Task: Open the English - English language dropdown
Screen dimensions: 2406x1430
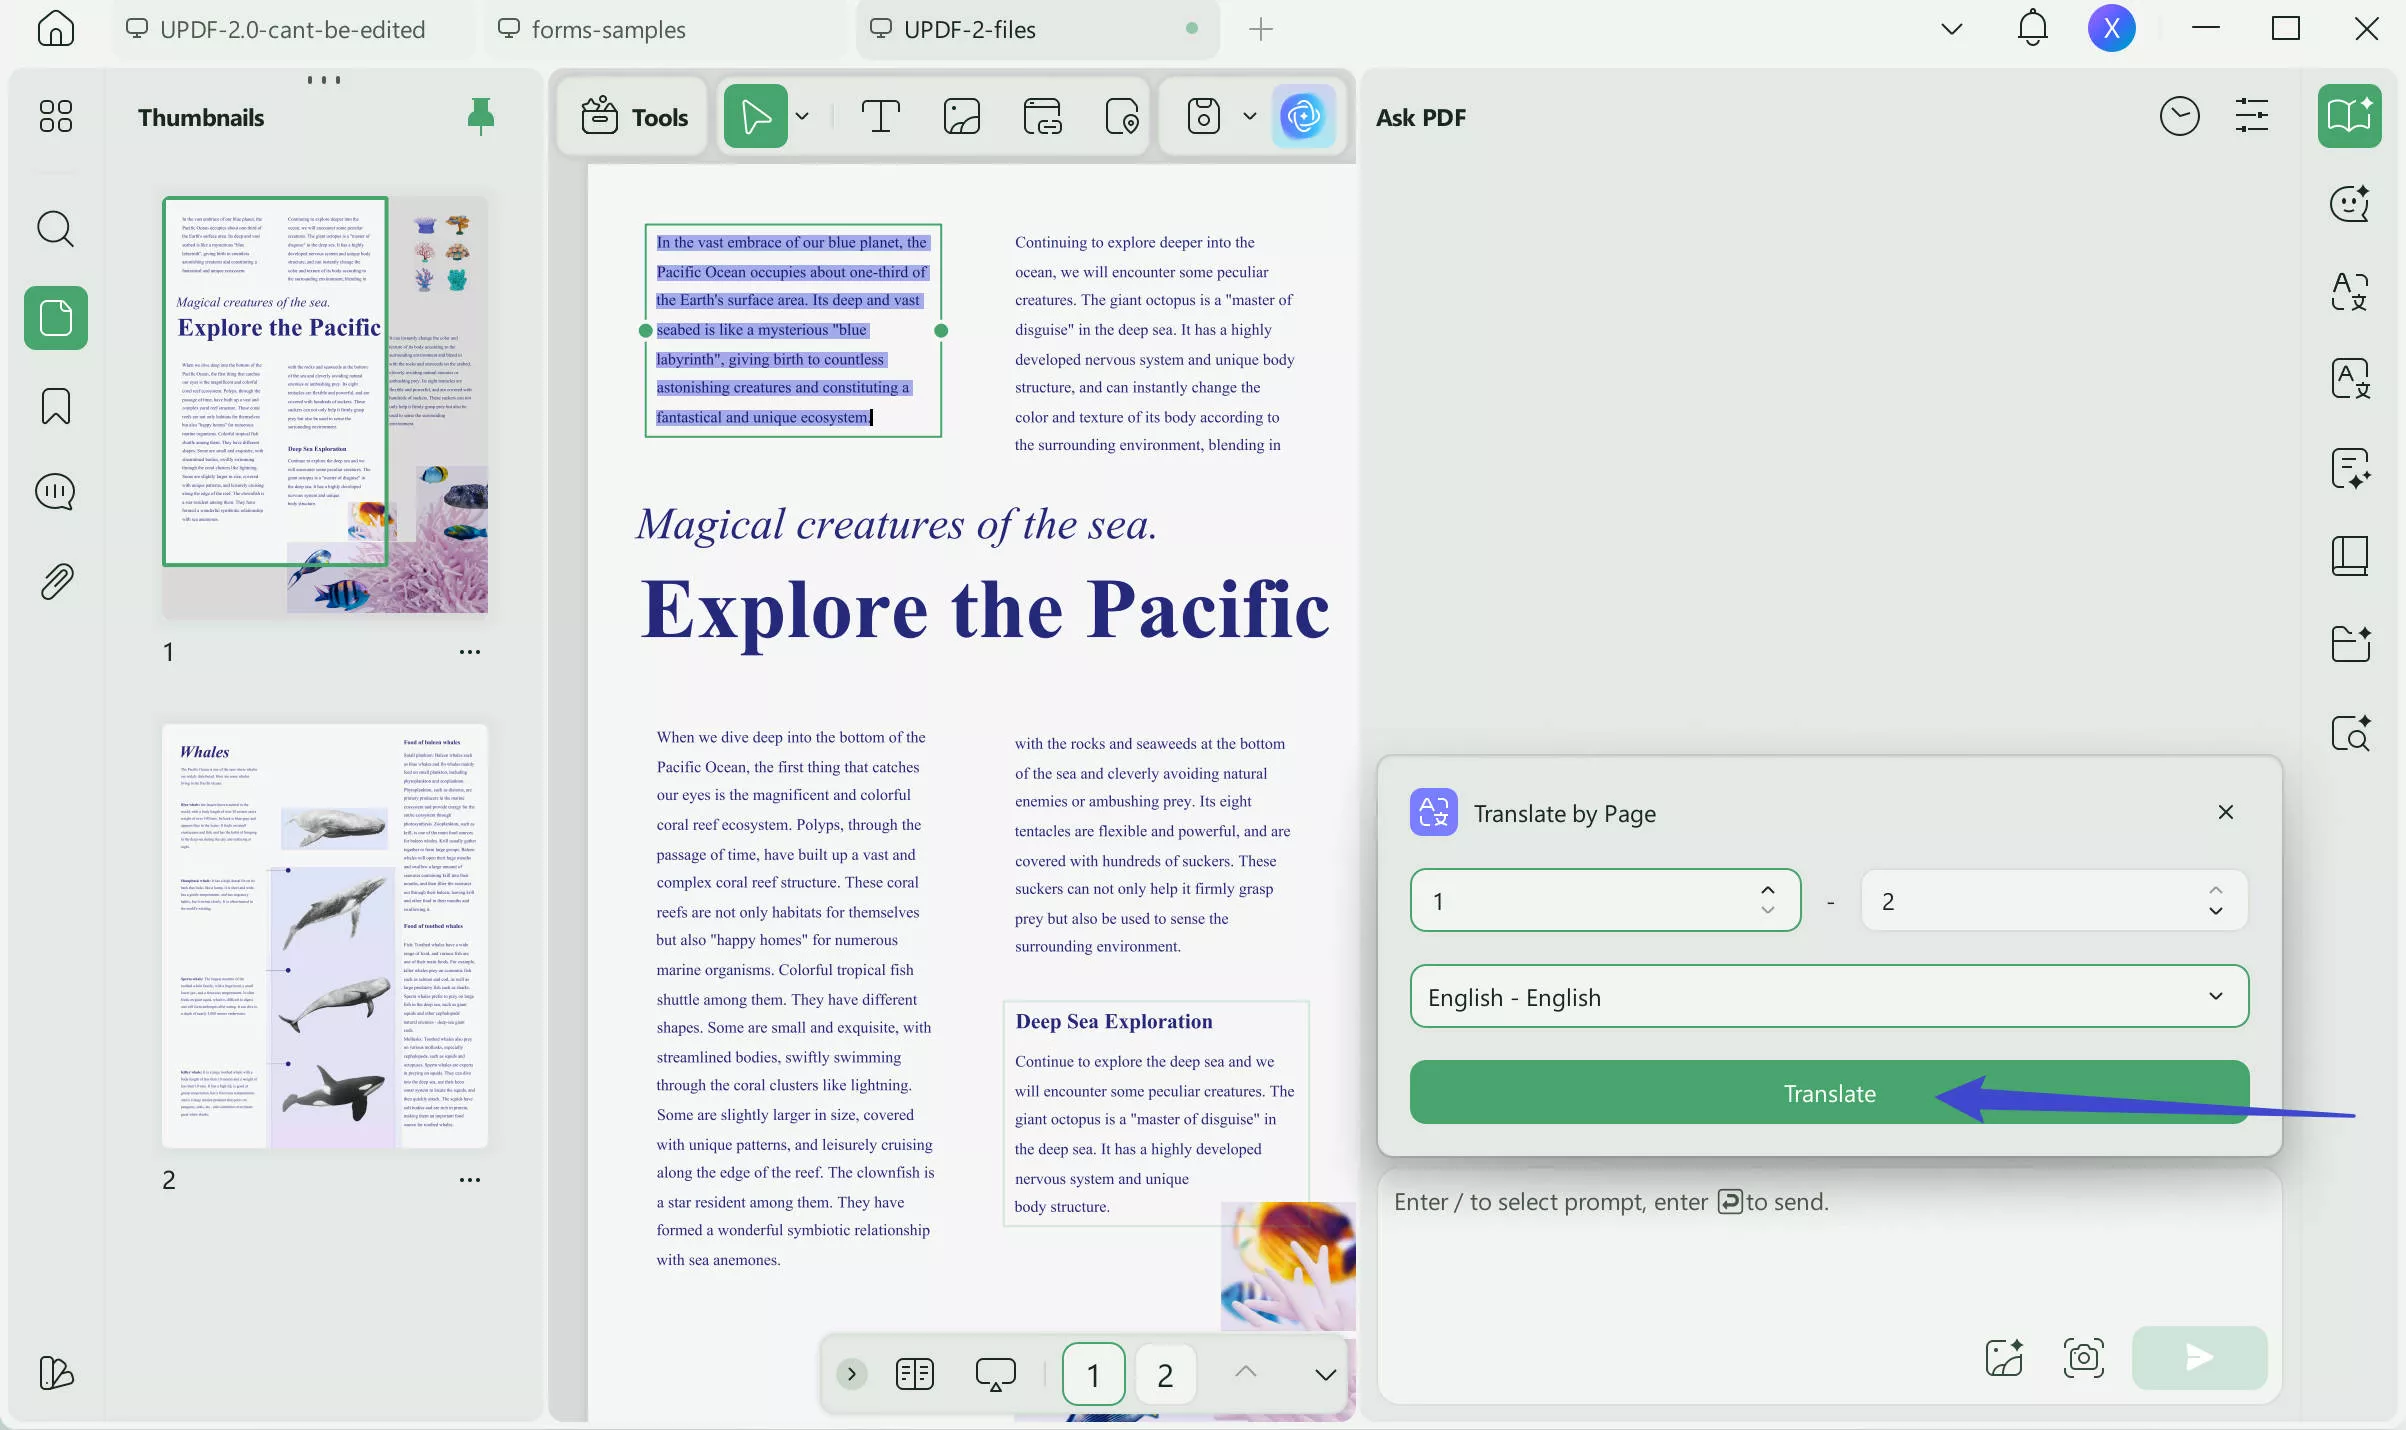Action: coord(1827,996)
